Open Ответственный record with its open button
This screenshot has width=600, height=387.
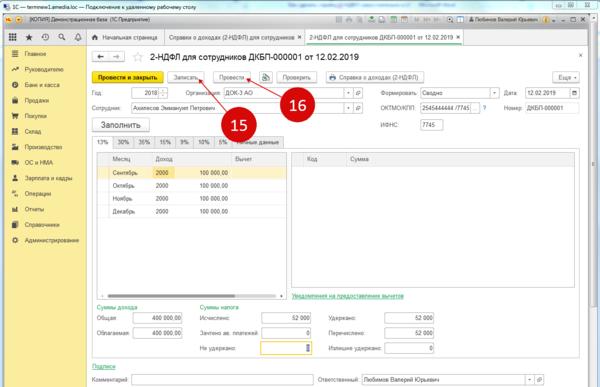click(x=539, y=380)
